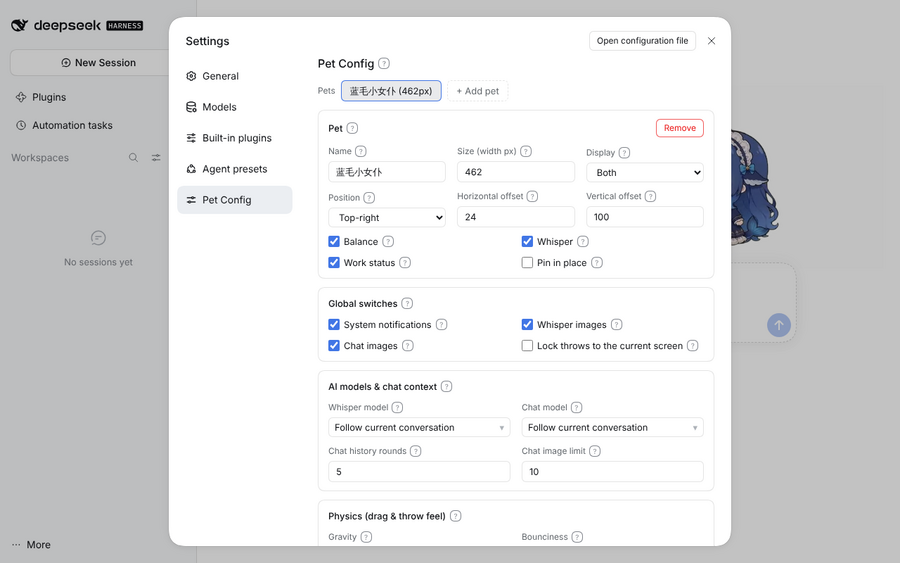Image resolution: width=900 pixels, height=563 pixels.
Task: Click the help icon beside Whisper model
Action: pyautogui.click(x=397, y=407)
